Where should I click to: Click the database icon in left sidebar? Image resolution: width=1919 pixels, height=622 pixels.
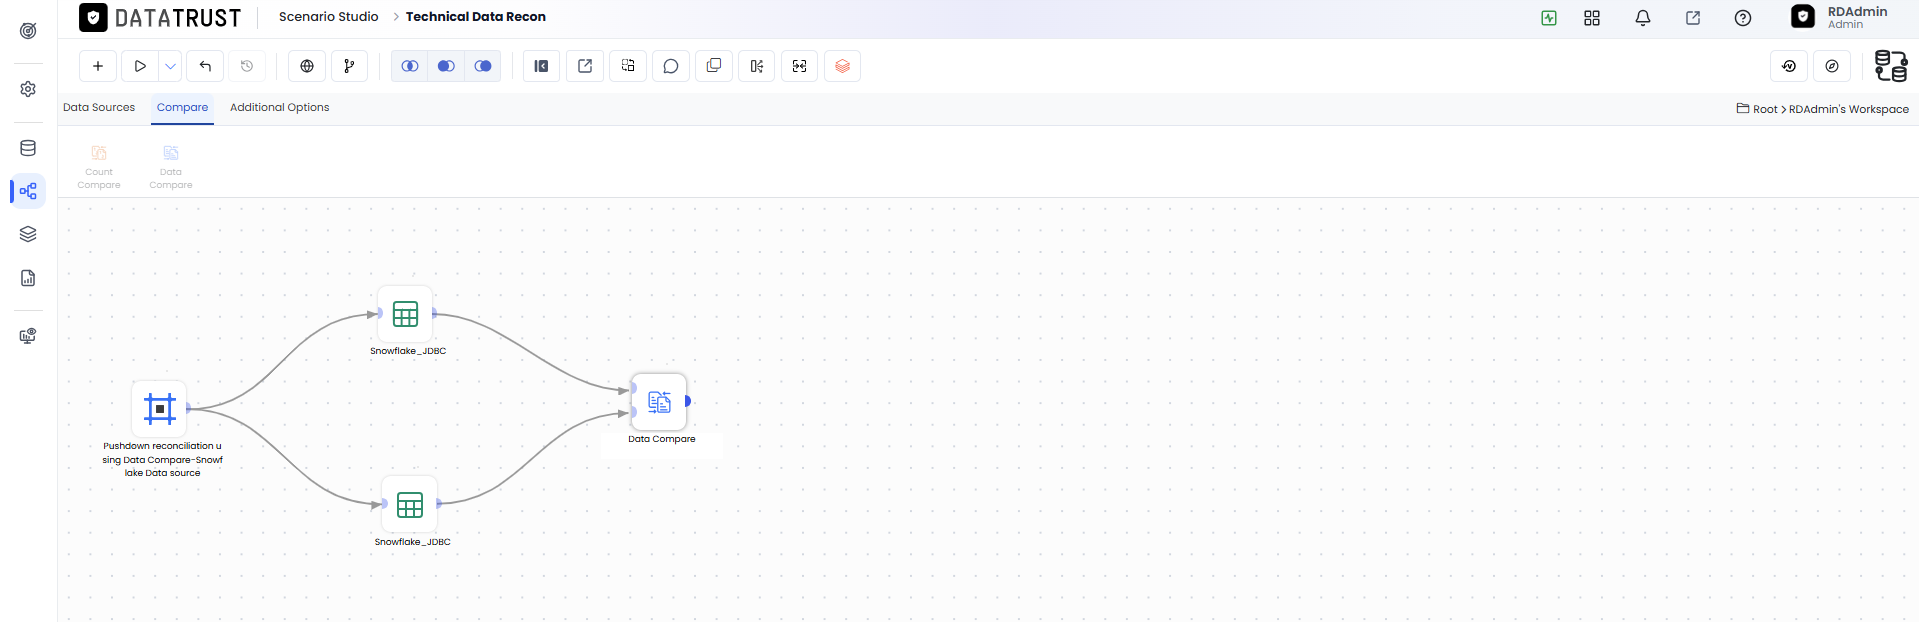point(28,148)
